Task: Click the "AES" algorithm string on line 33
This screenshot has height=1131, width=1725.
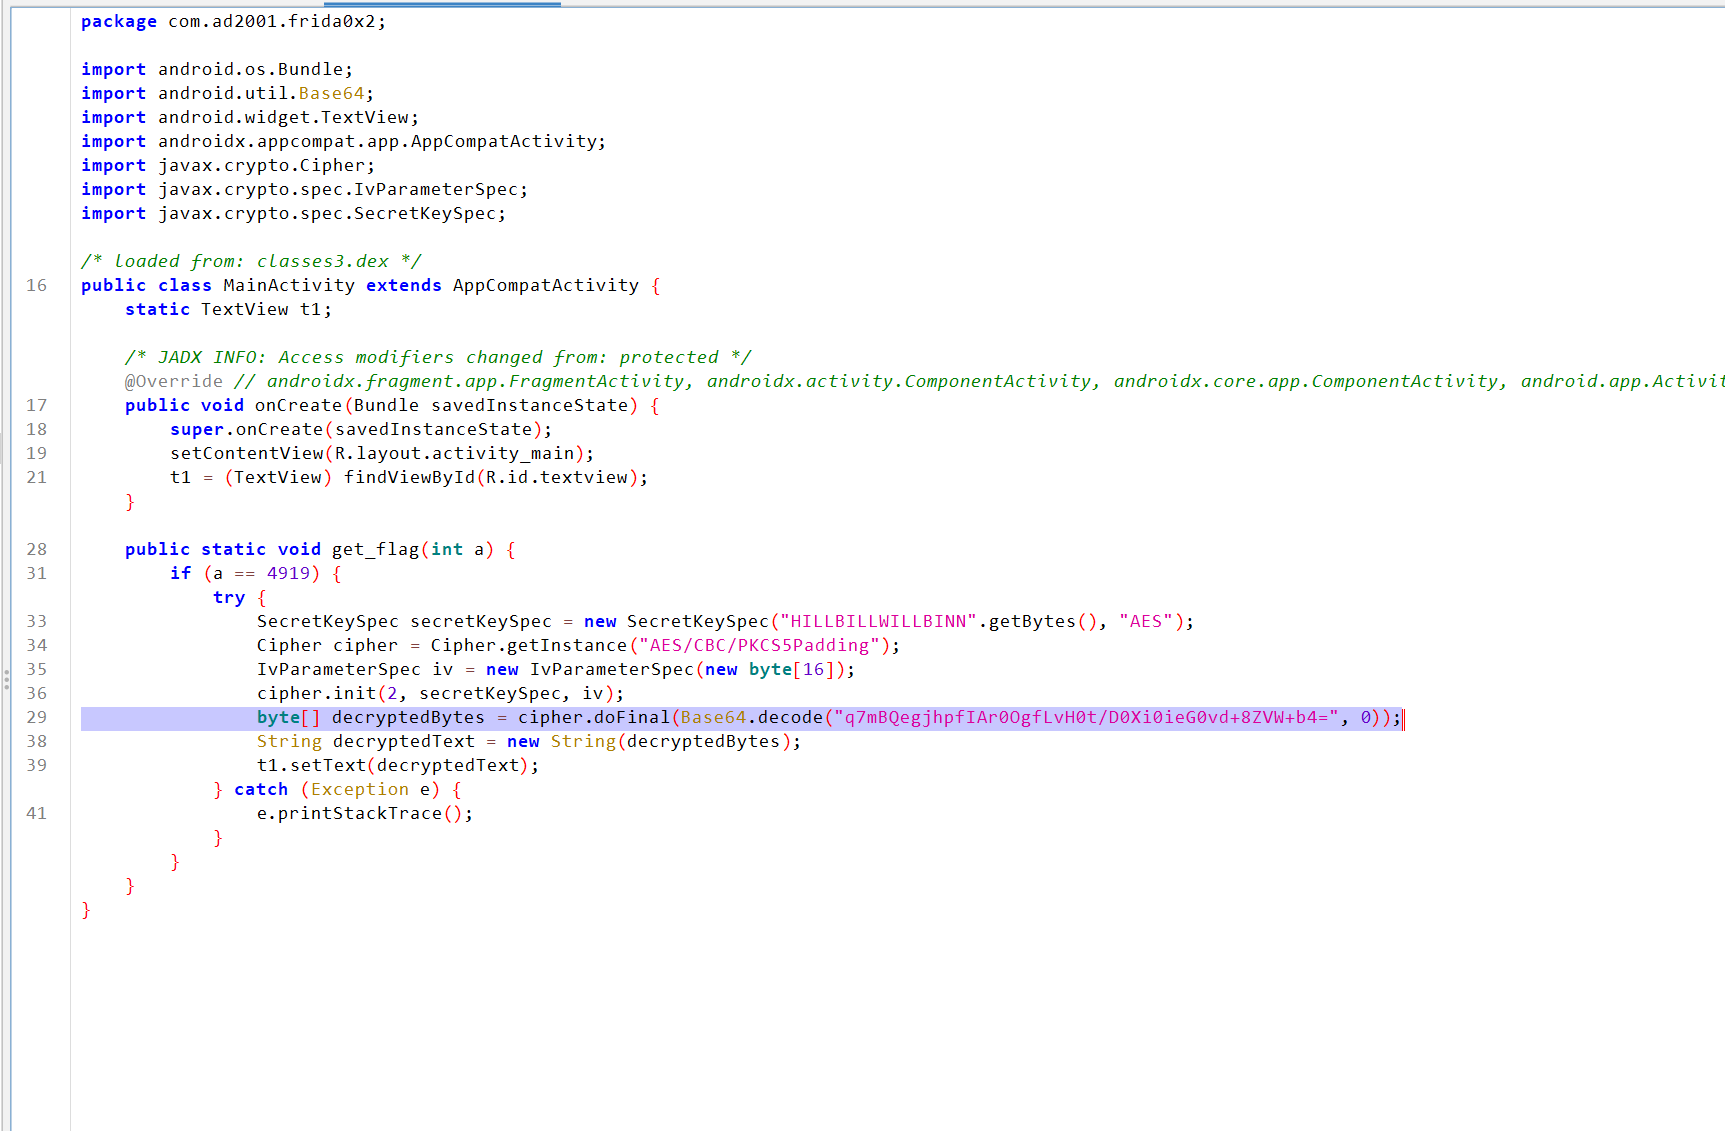Action: tap(1146, 621)
